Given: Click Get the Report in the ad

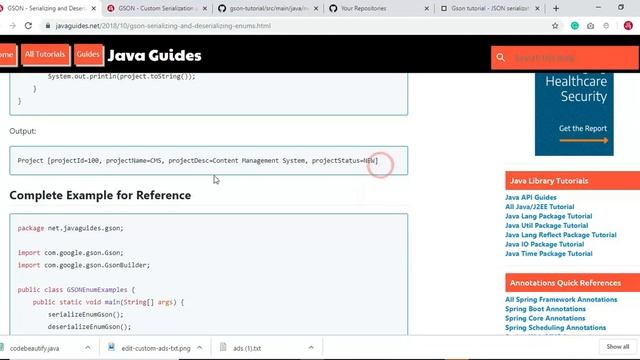Looking at the screenshot, I should (x=583, y=129).
